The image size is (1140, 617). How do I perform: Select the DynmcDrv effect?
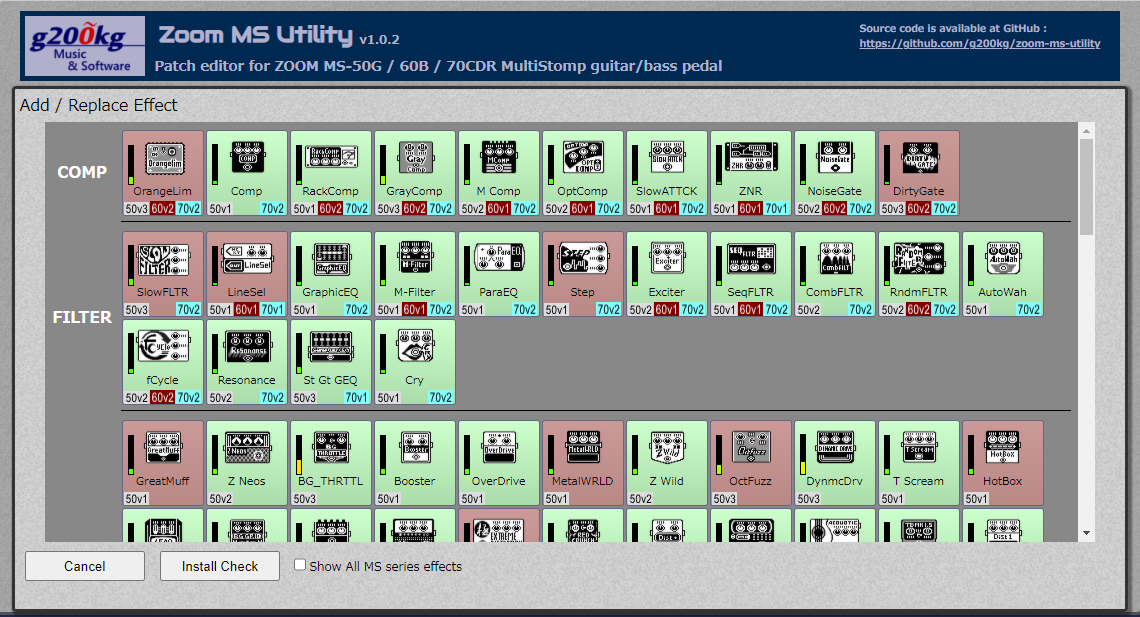click(x=835, y=463)
